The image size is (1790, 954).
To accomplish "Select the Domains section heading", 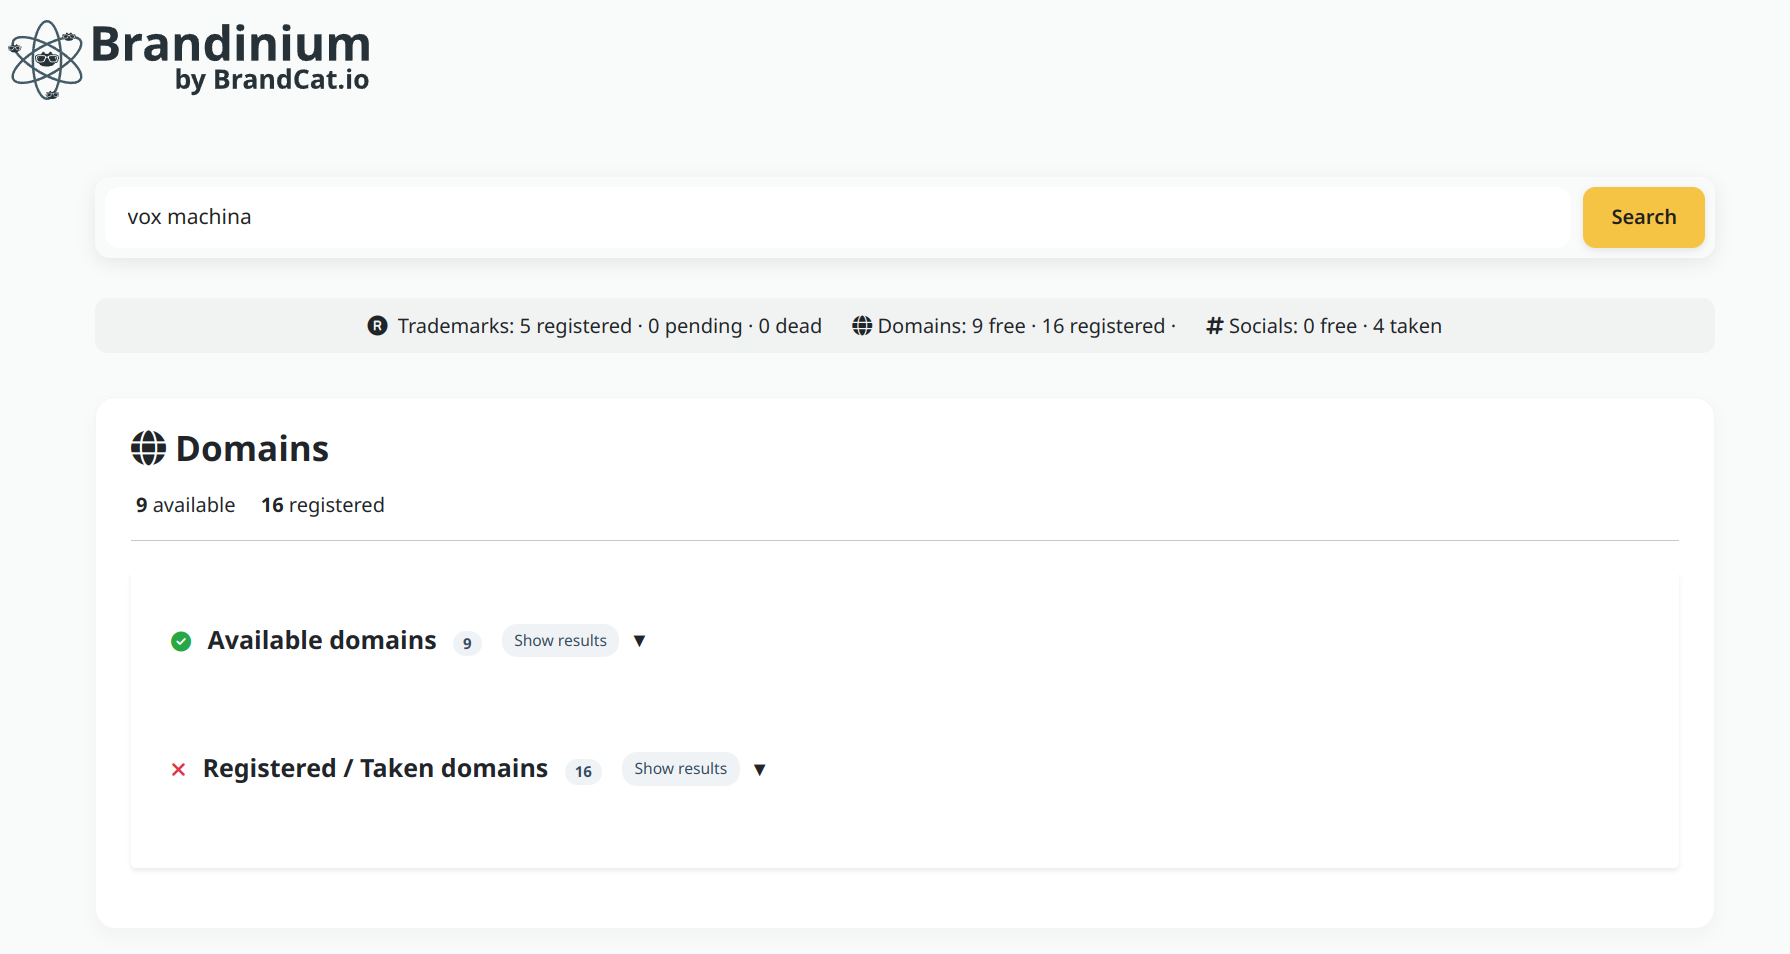I will (252, 449).
